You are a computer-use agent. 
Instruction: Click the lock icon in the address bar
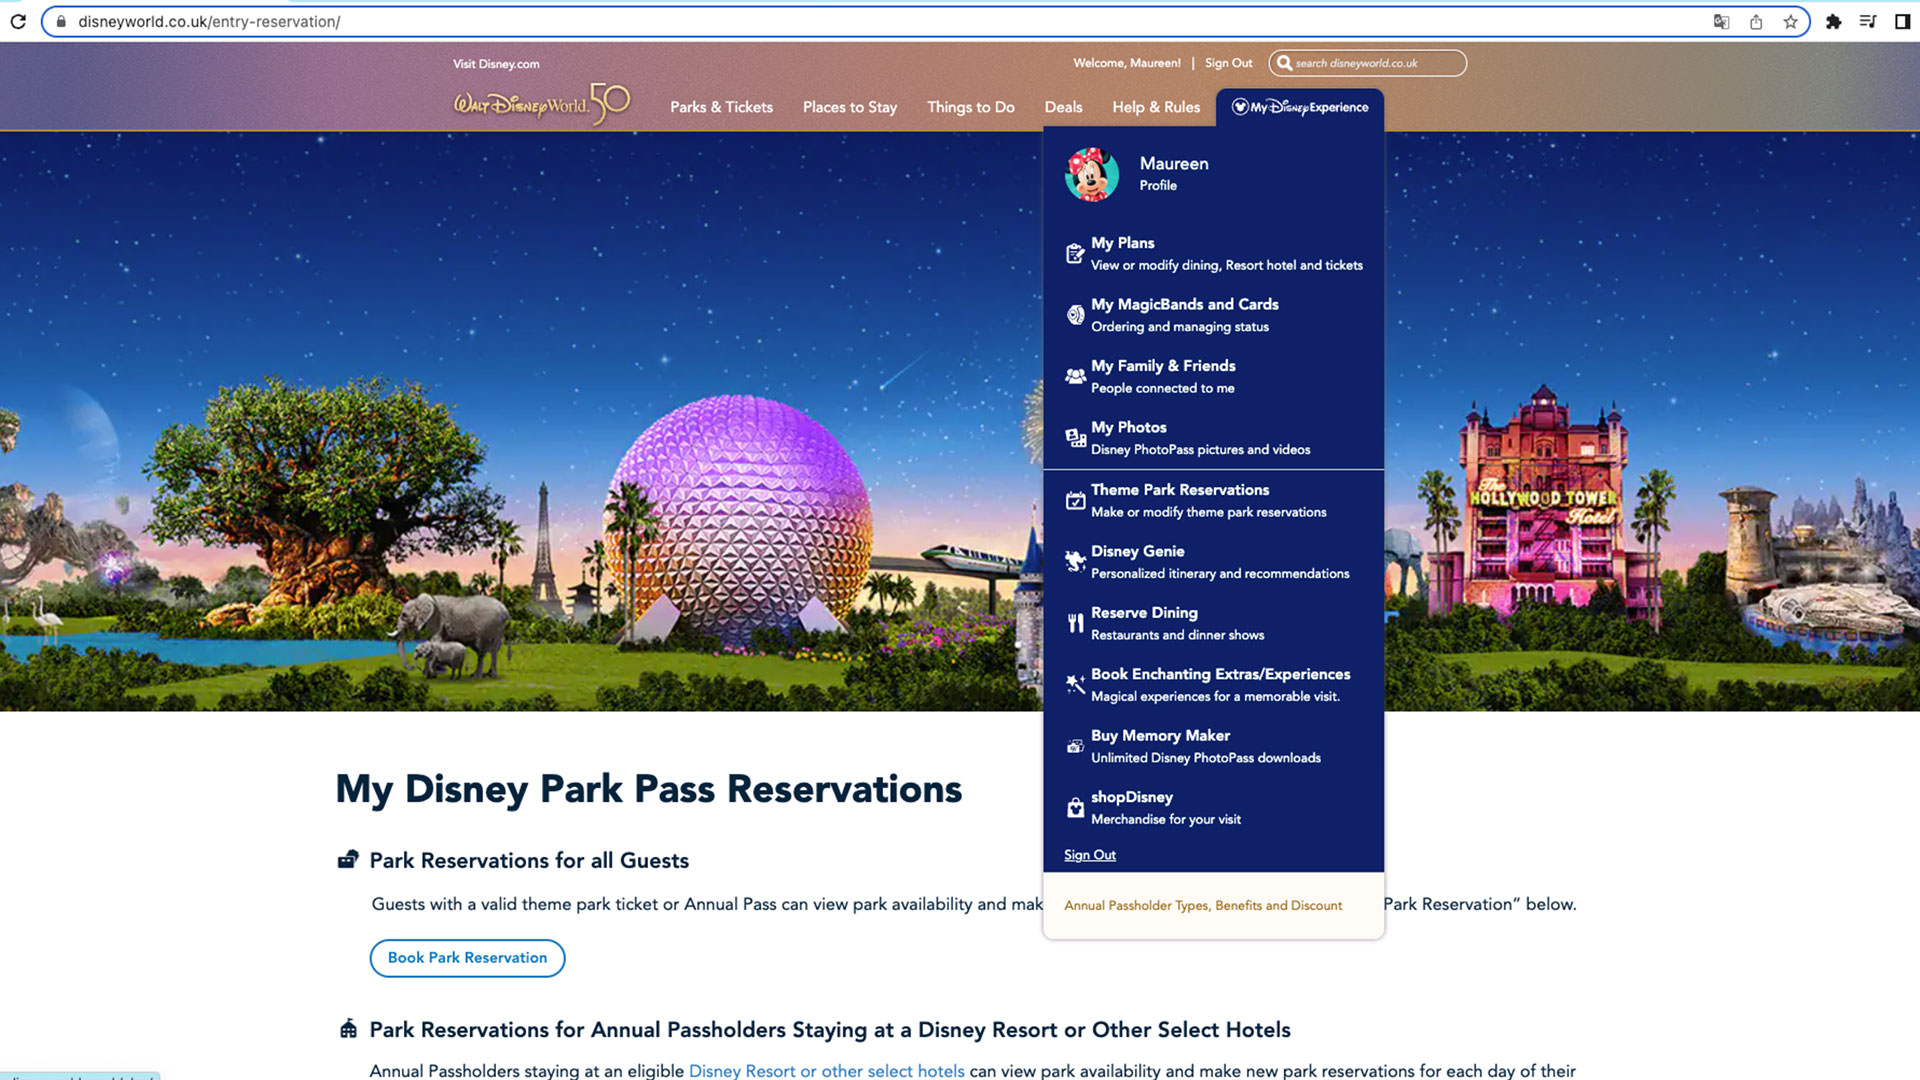pos(61,22)
